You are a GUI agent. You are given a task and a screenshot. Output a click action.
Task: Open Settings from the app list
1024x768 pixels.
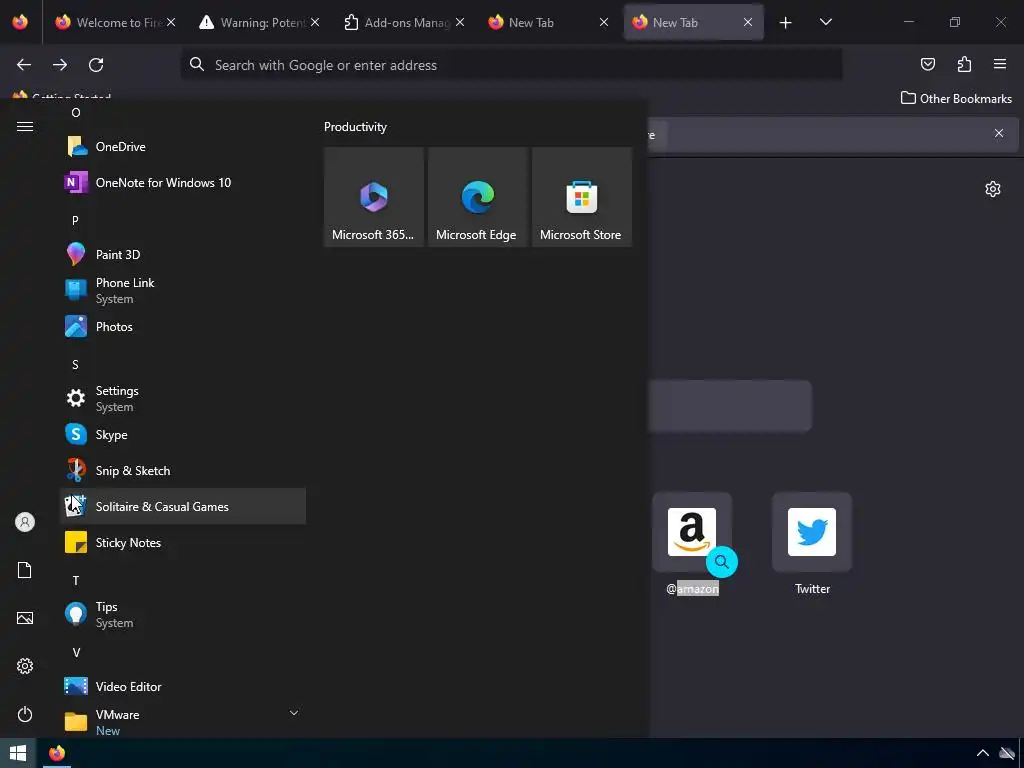pos(183,398)
